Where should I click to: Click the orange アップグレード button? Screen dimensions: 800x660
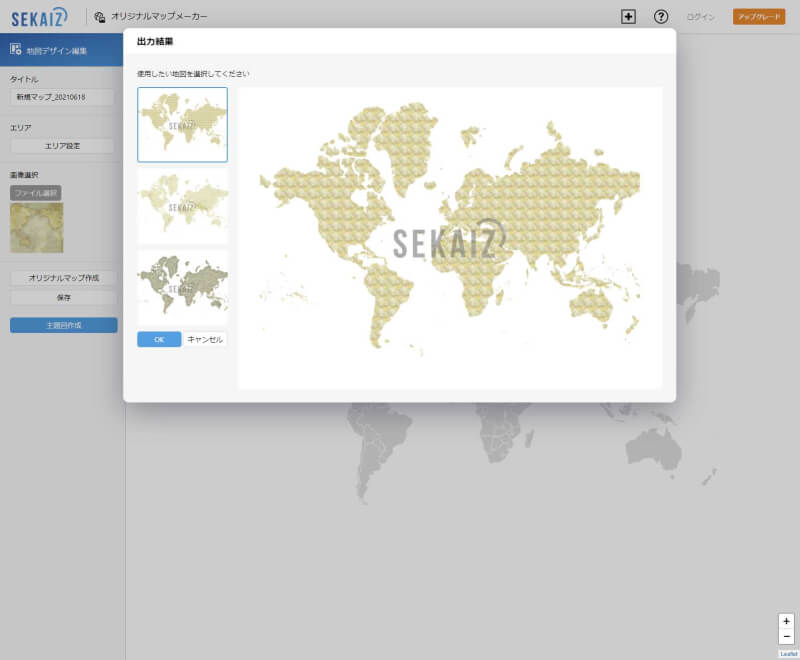point(758,17)
